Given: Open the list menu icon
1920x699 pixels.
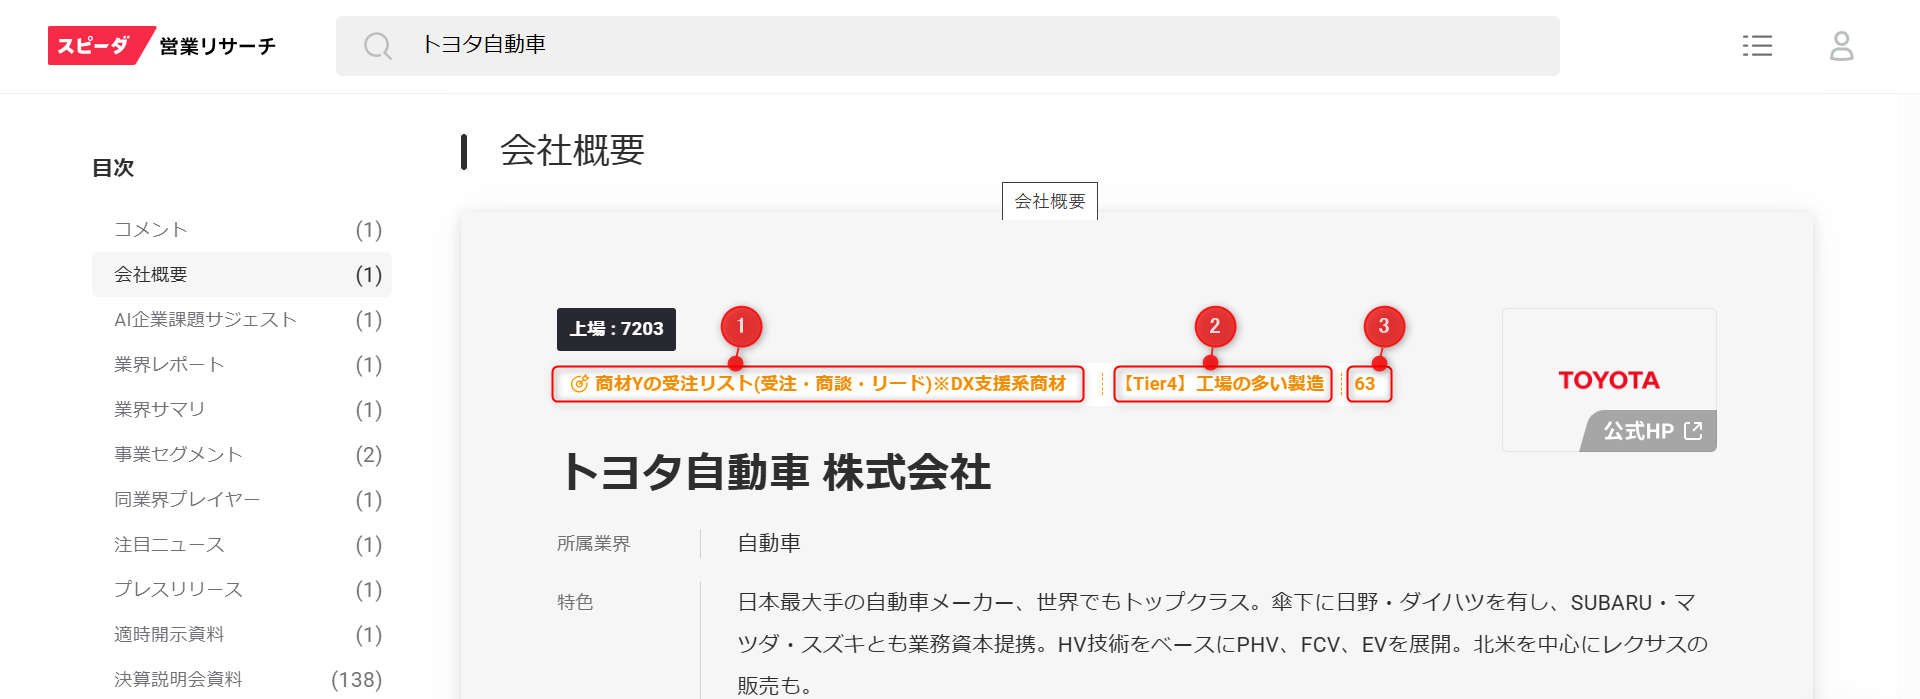Looking at the screenshot, I should 1757,46.
